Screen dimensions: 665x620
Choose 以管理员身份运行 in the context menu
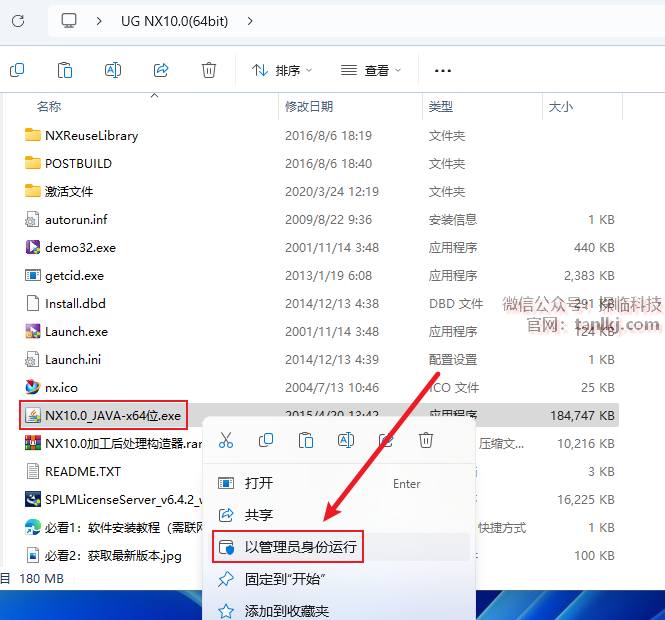click(x=337, y=547)
